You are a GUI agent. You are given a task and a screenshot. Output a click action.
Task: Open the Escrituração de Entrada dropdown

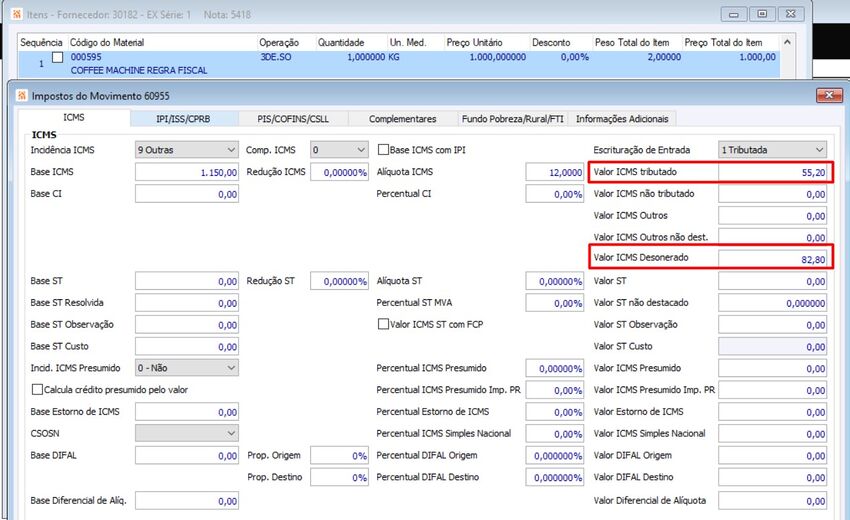772,150
